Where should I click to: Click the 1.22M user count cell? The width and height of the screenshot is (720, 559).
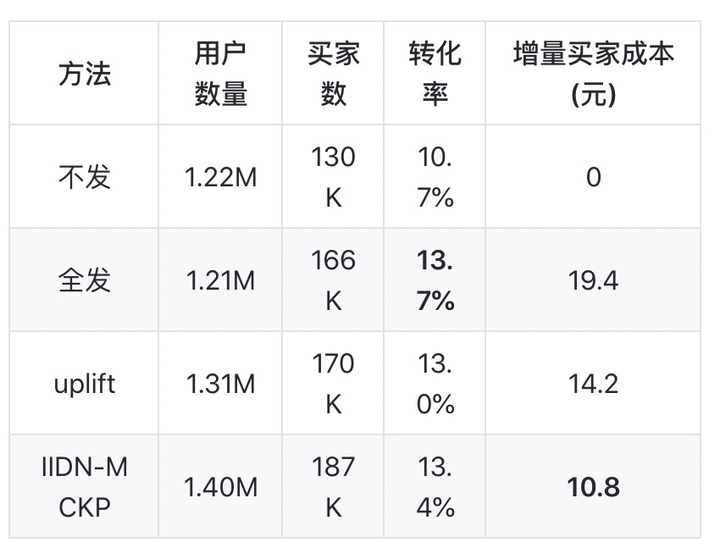point(220,177)
